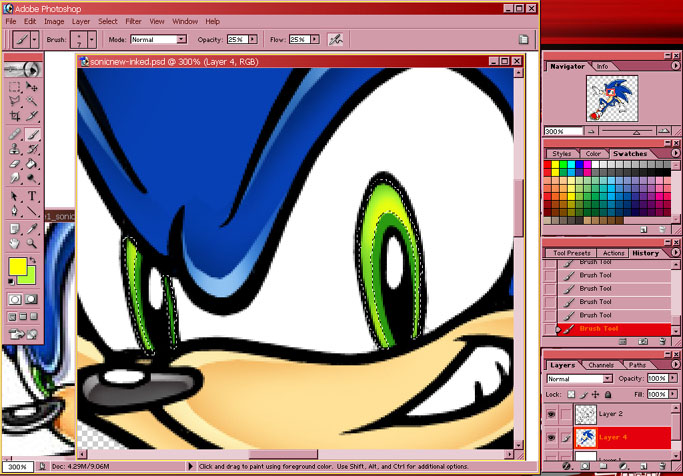Choose the Magic Wand tool

click(x=32, y=101)
